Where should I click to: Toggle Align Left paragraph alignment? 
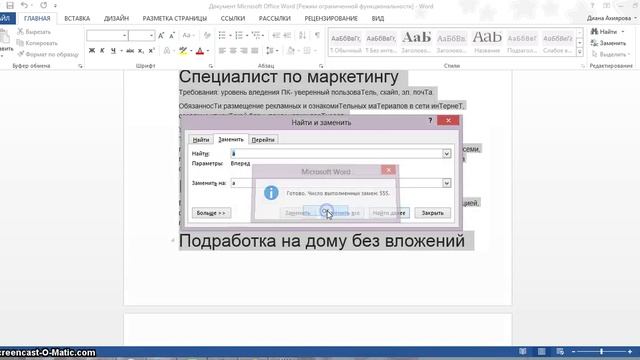click(x=222, y=51)
